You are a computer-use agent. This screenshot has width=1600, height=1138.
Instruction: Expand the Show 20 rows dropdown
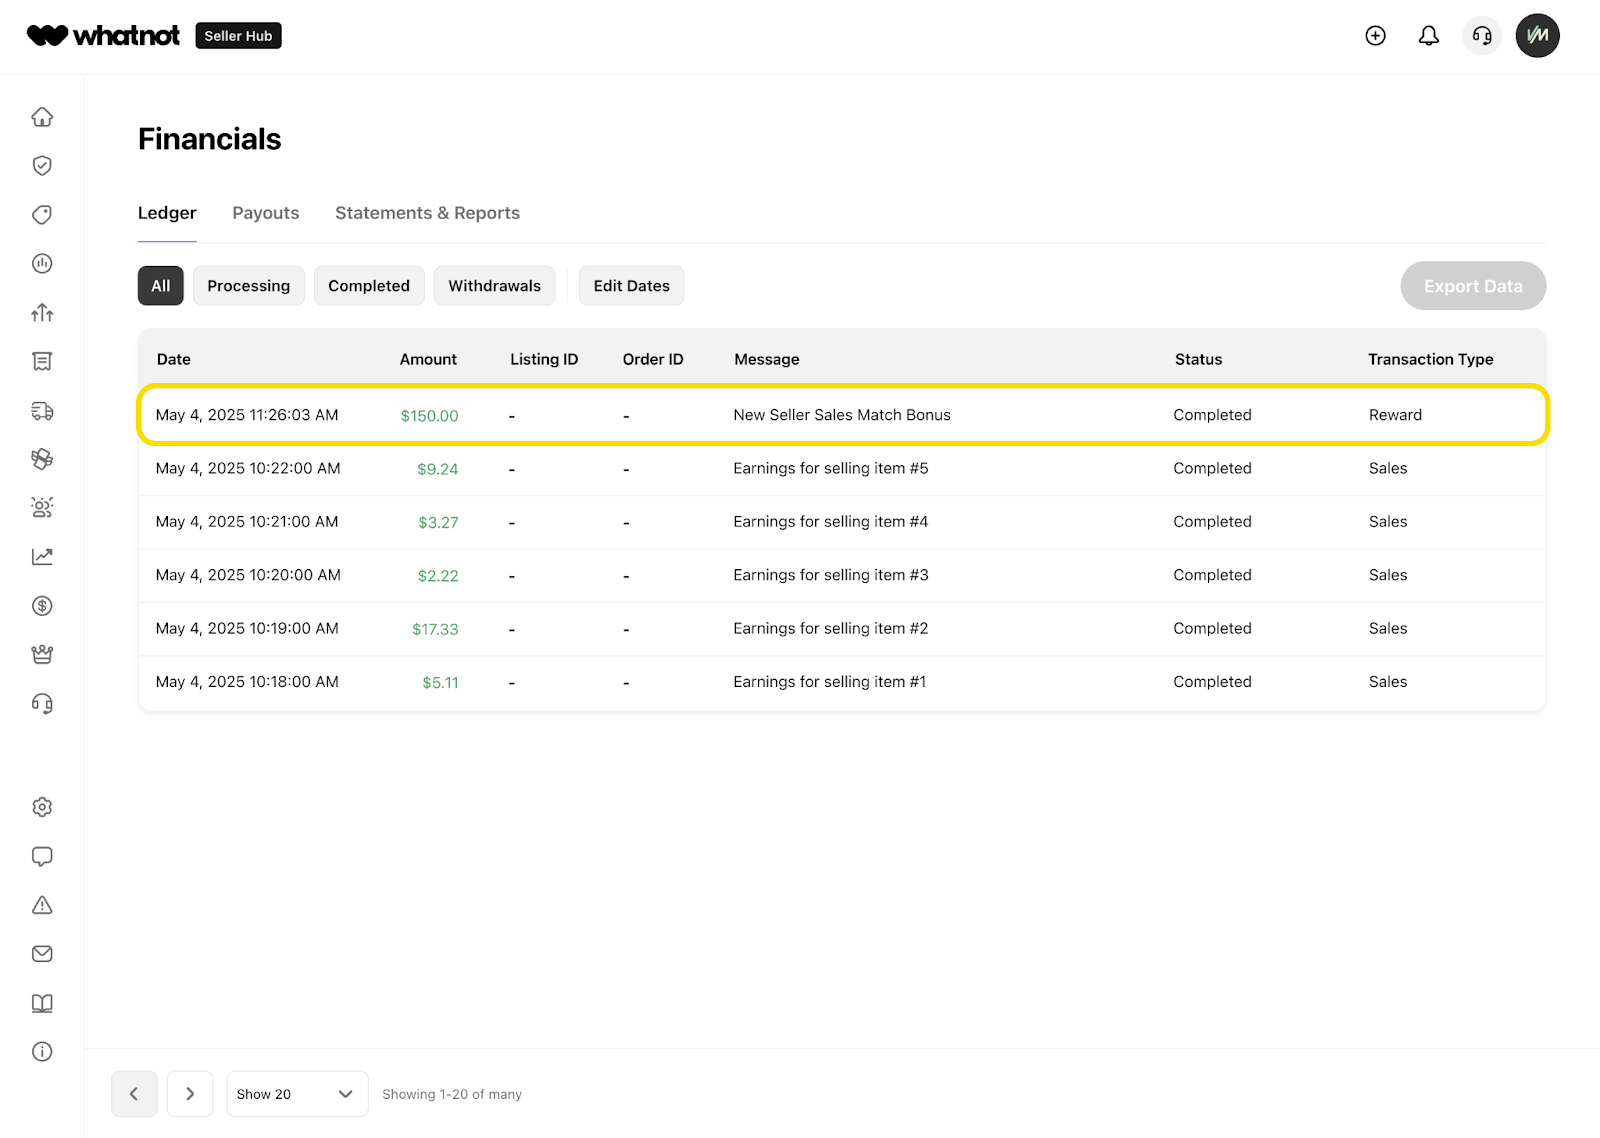(297, 1094)
